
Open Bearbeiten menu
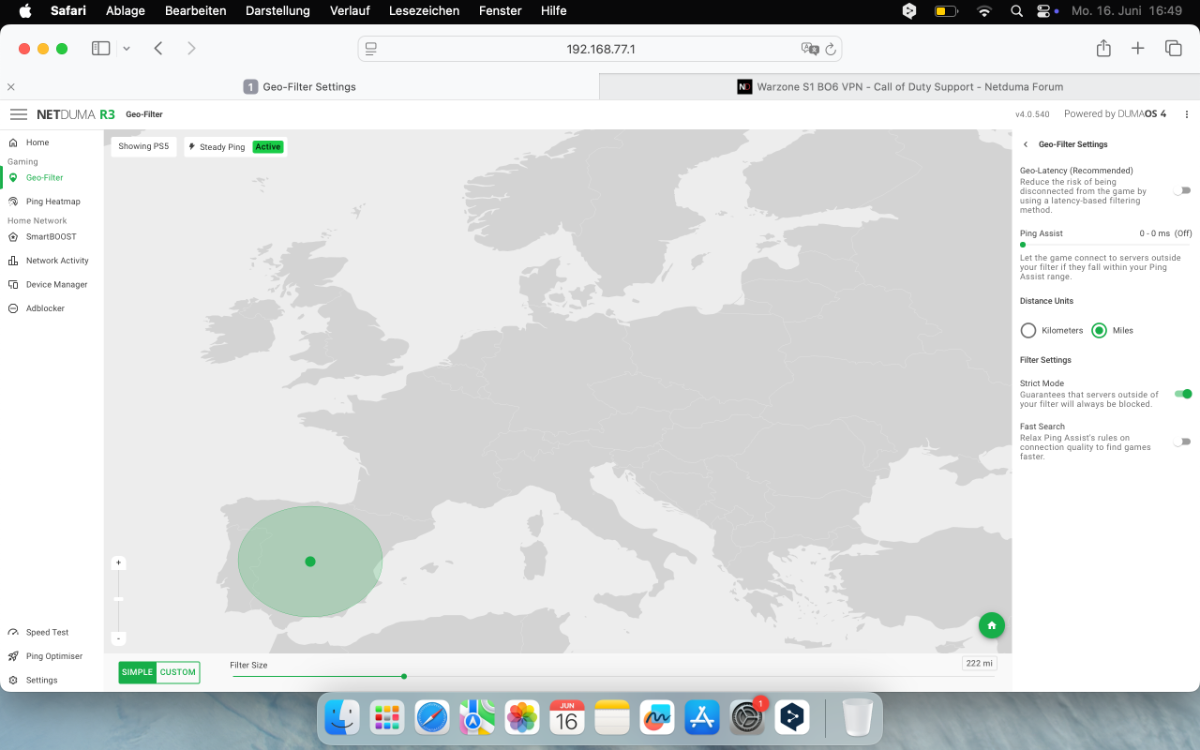tap(196, 11)
